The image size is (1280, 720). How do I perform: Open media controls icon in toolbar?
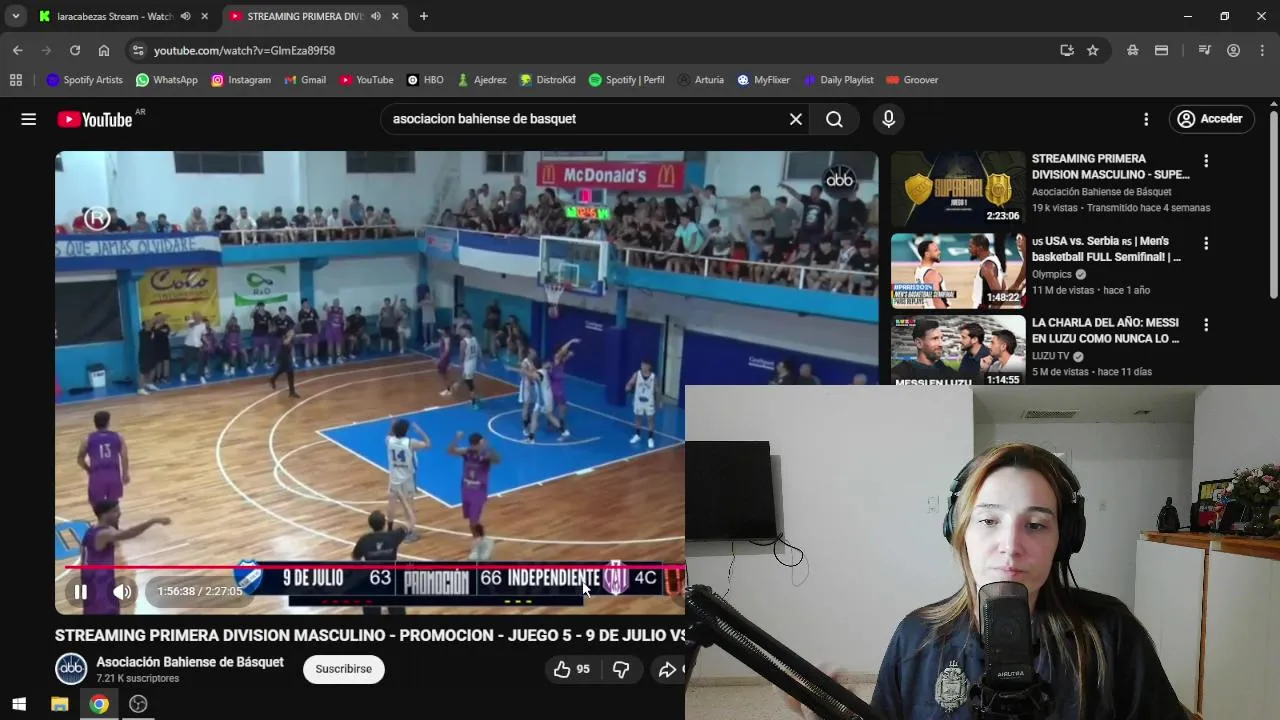pyautogui.click(x=1204, y=50)
